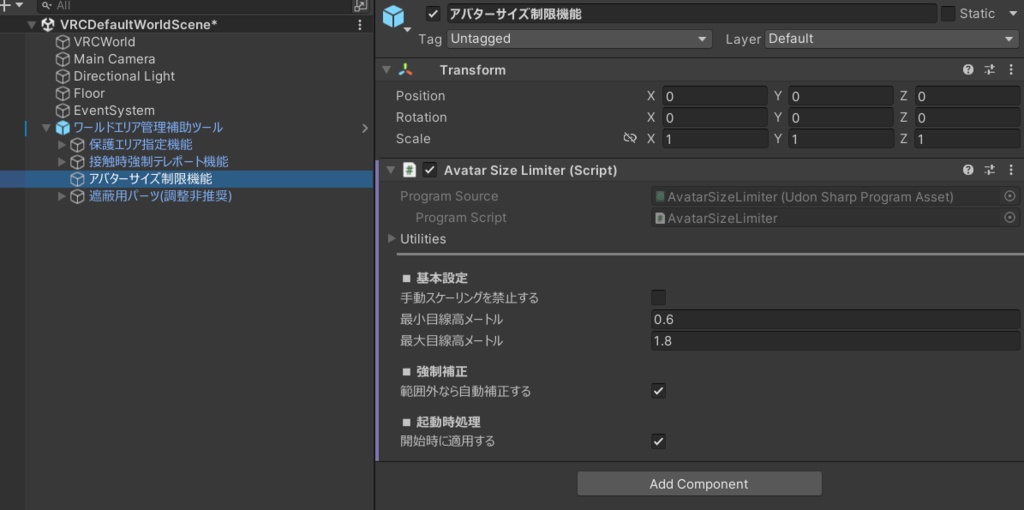Uncheck 範囲外なら自動補正する

(658, 392)
